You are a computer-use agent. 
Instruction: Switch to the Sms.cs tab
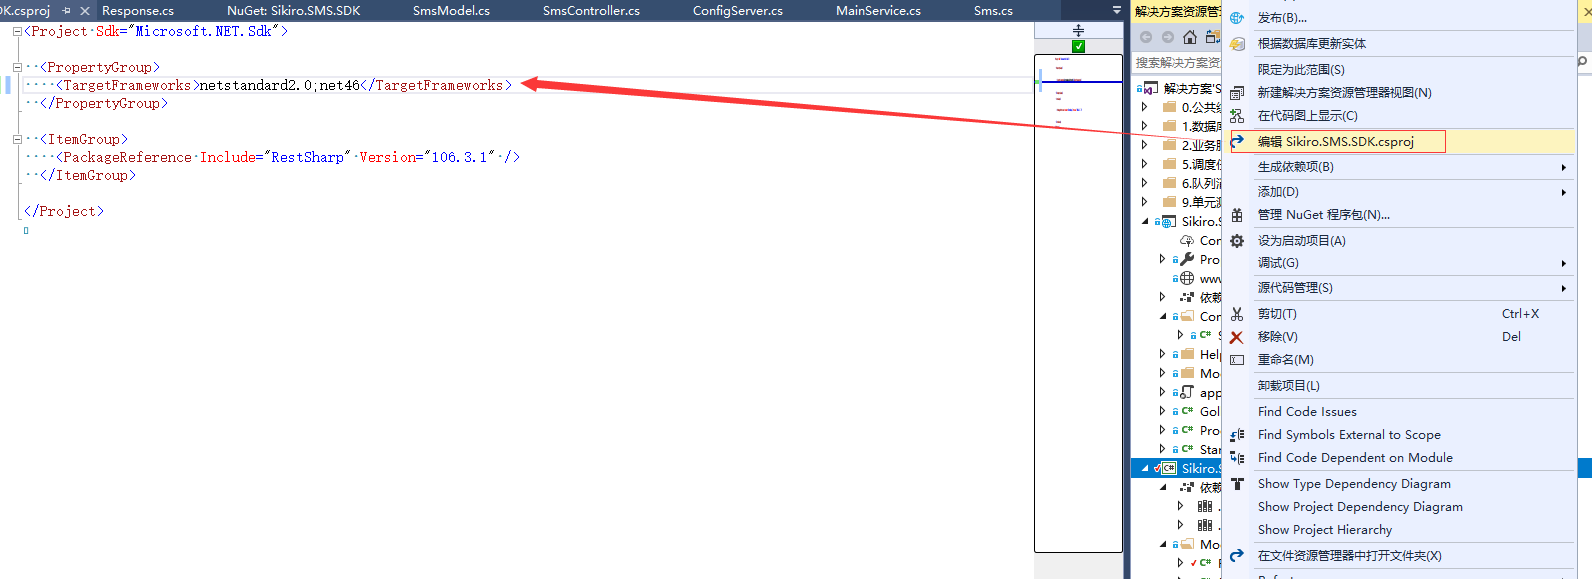click(993, 11)
